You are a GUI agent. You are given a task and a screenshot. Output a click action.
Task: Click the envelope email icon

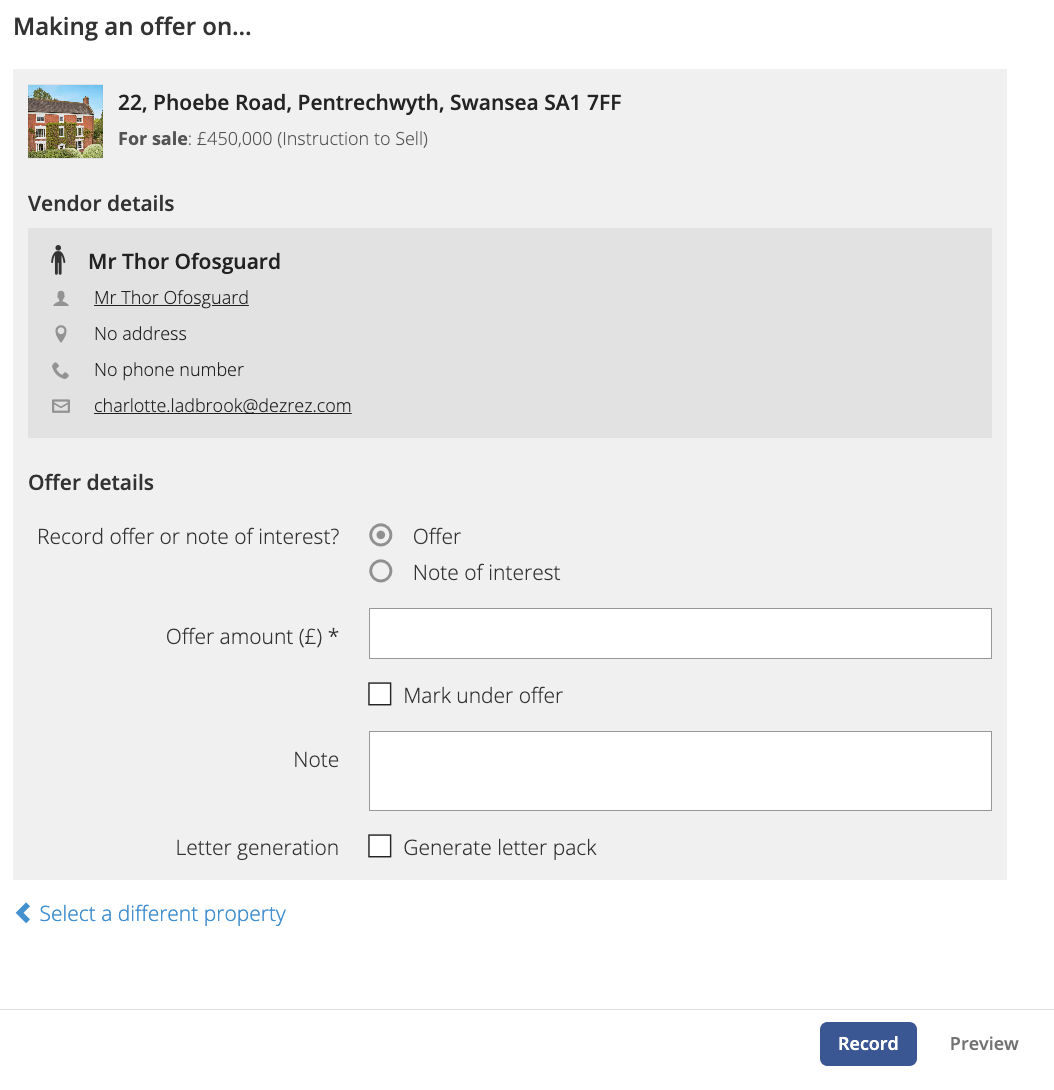pyautogui.click(x=61, y=406)
